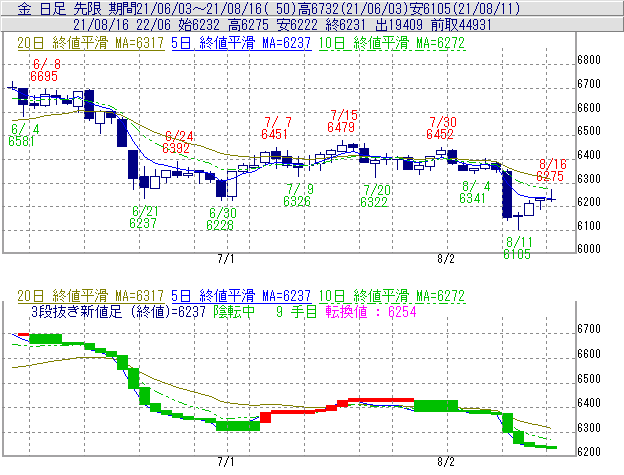Click the 21/08/16 22/06 timestamp text

(122, 25)
